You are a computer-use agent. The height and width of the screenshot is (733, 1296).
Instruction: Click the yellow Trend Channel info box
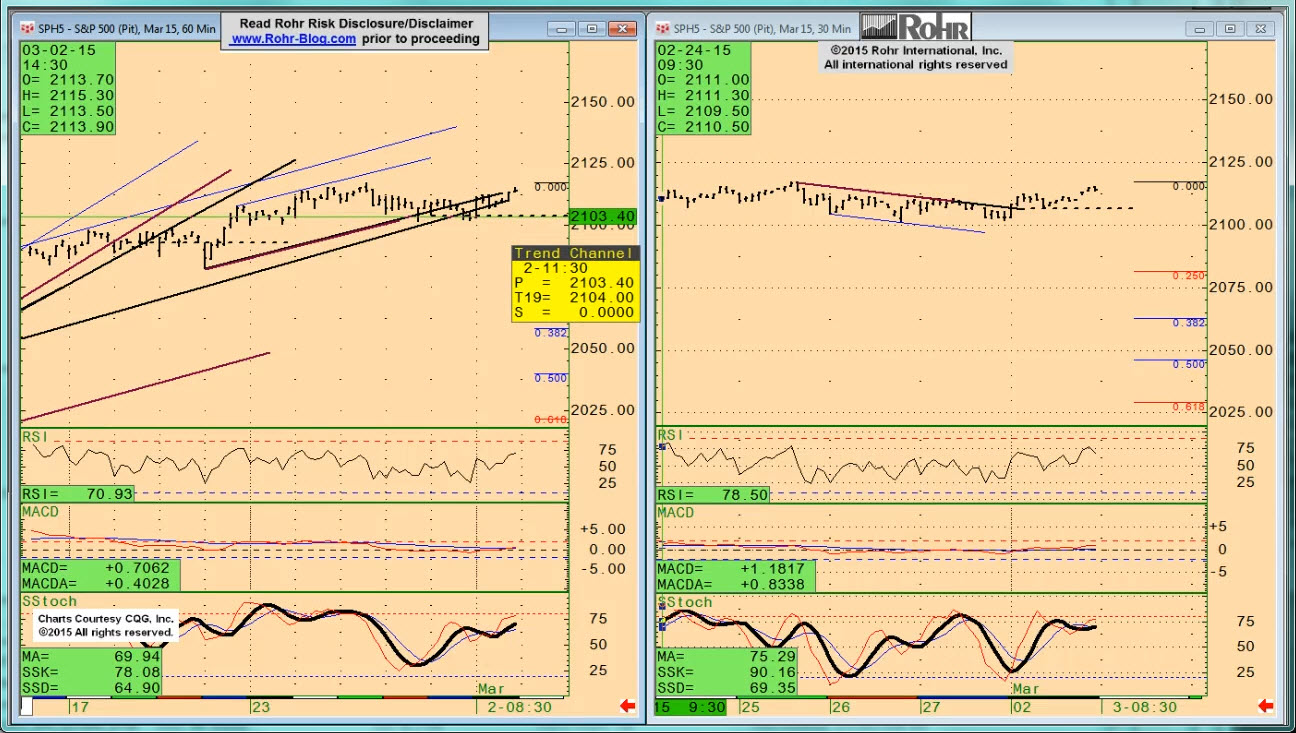[575, 283]
